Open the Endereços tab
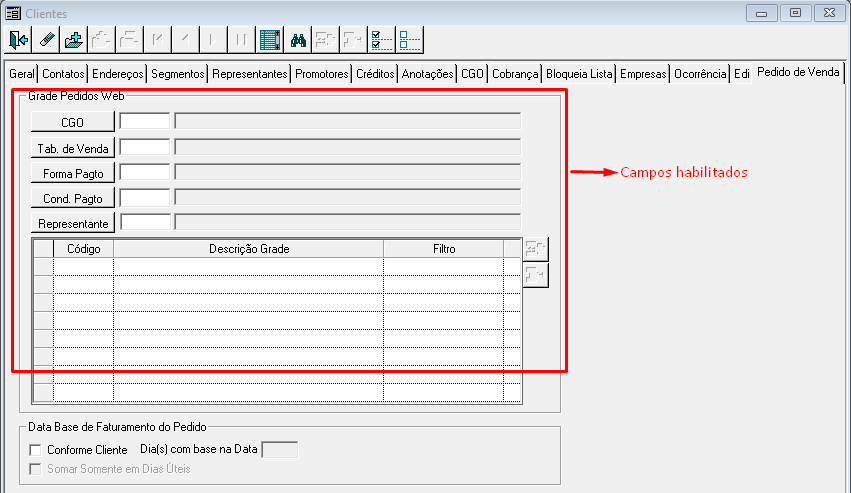This screenshot has width=851, height=493. 118,74
